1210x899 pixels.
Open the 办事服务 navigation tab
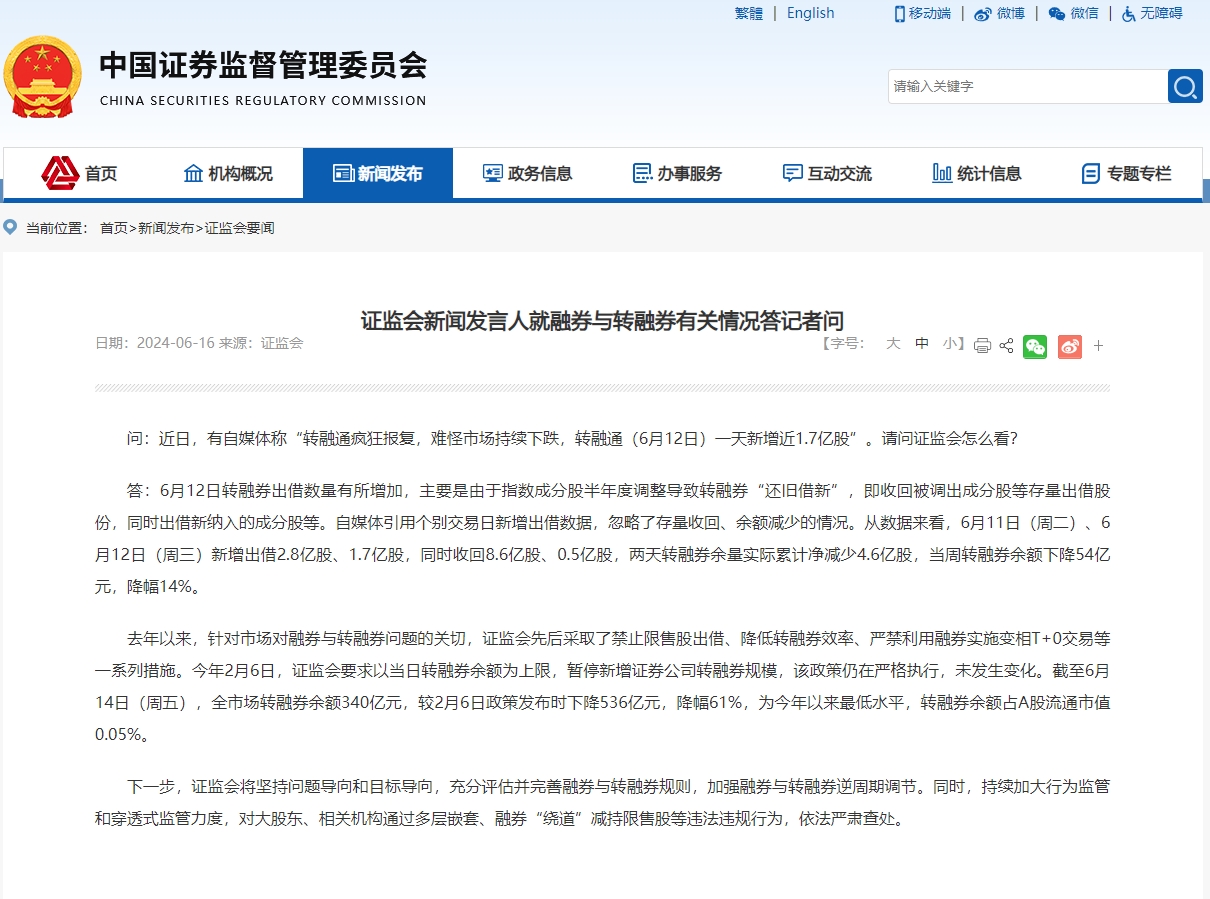[677, 173]
